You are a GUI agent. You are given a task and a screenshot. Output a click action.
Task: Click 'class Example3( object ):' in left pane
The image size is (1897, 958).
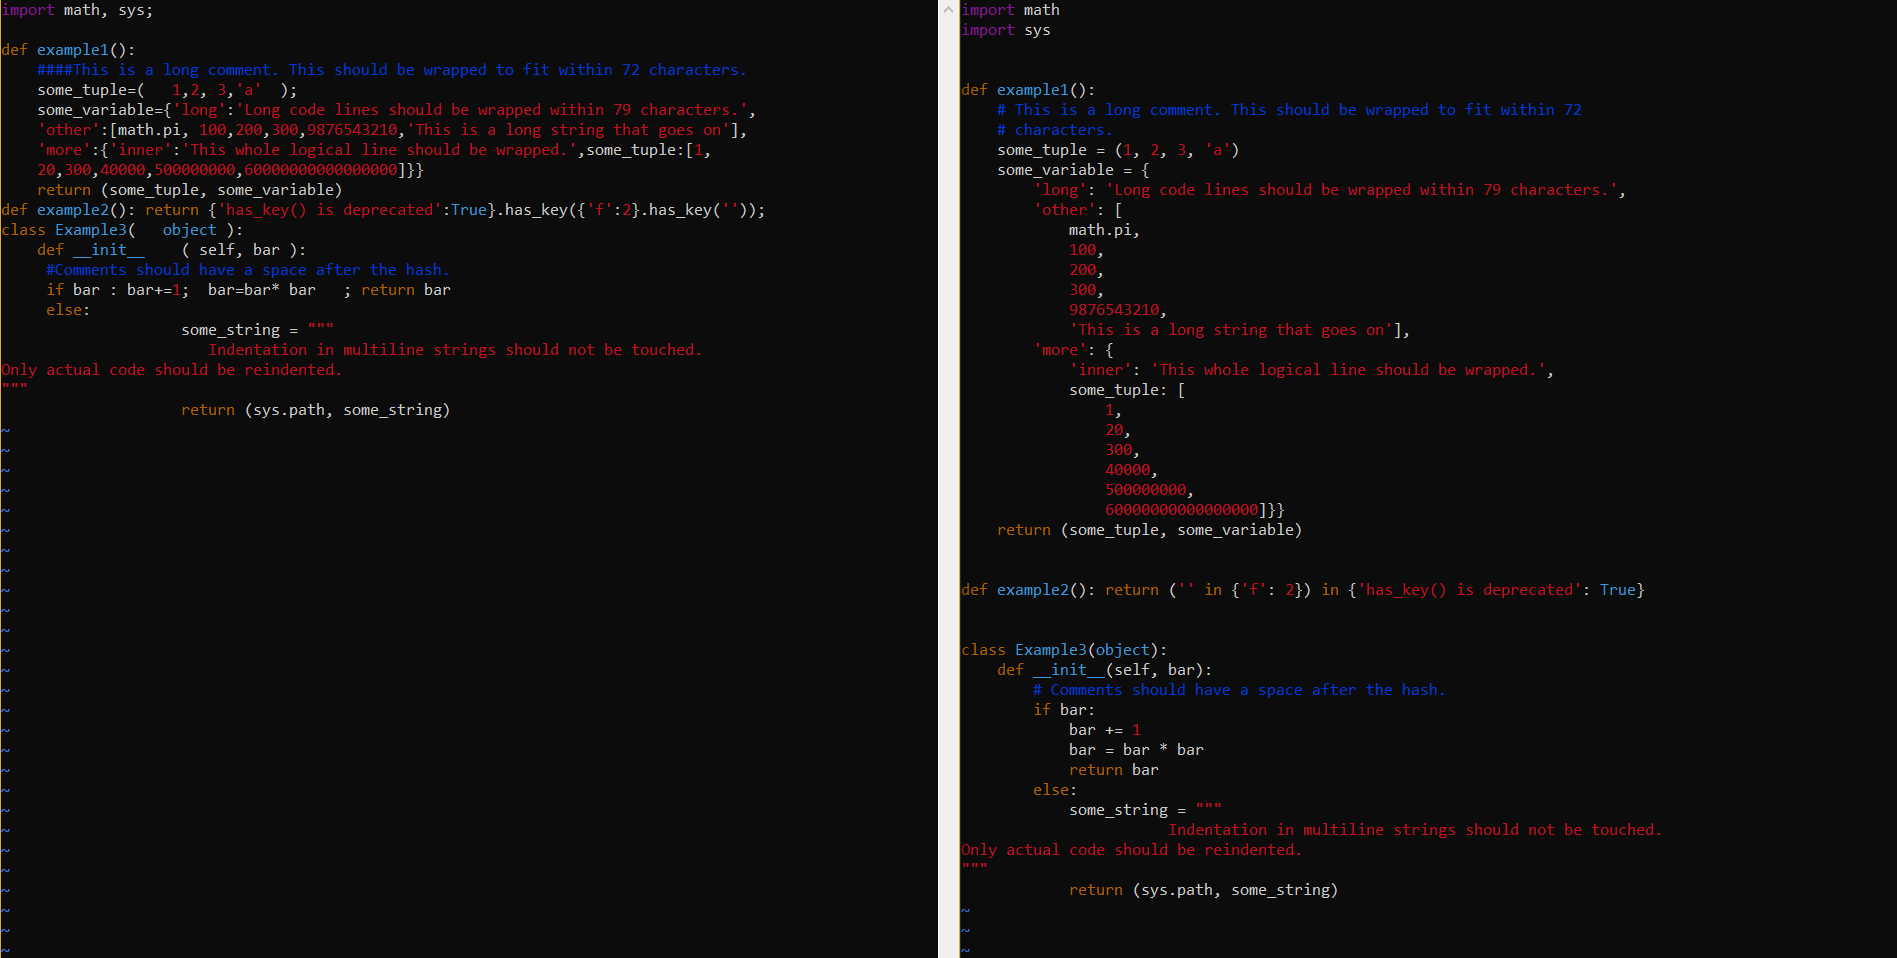(x=122, y=230)
